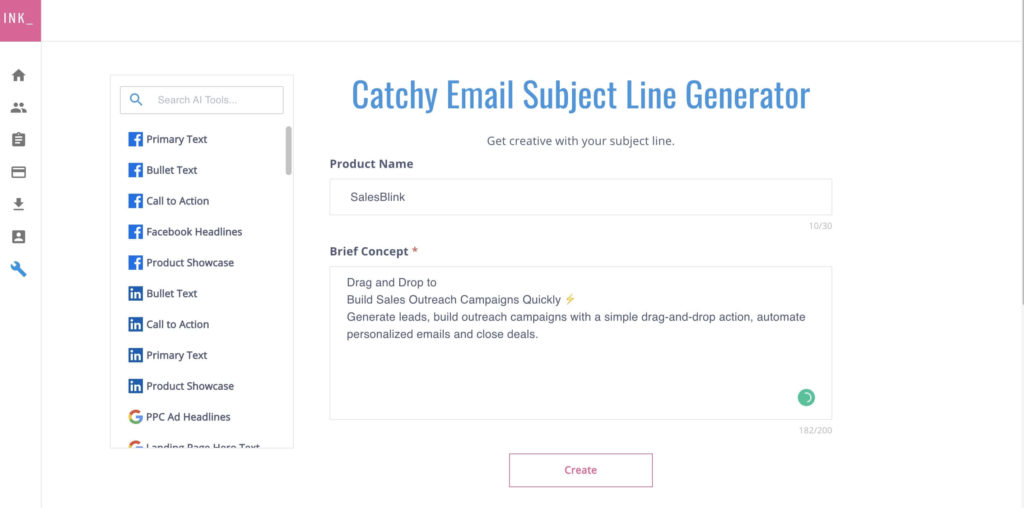Click the search magnifier icon
1024x508 pixels.
pos(136,100)
